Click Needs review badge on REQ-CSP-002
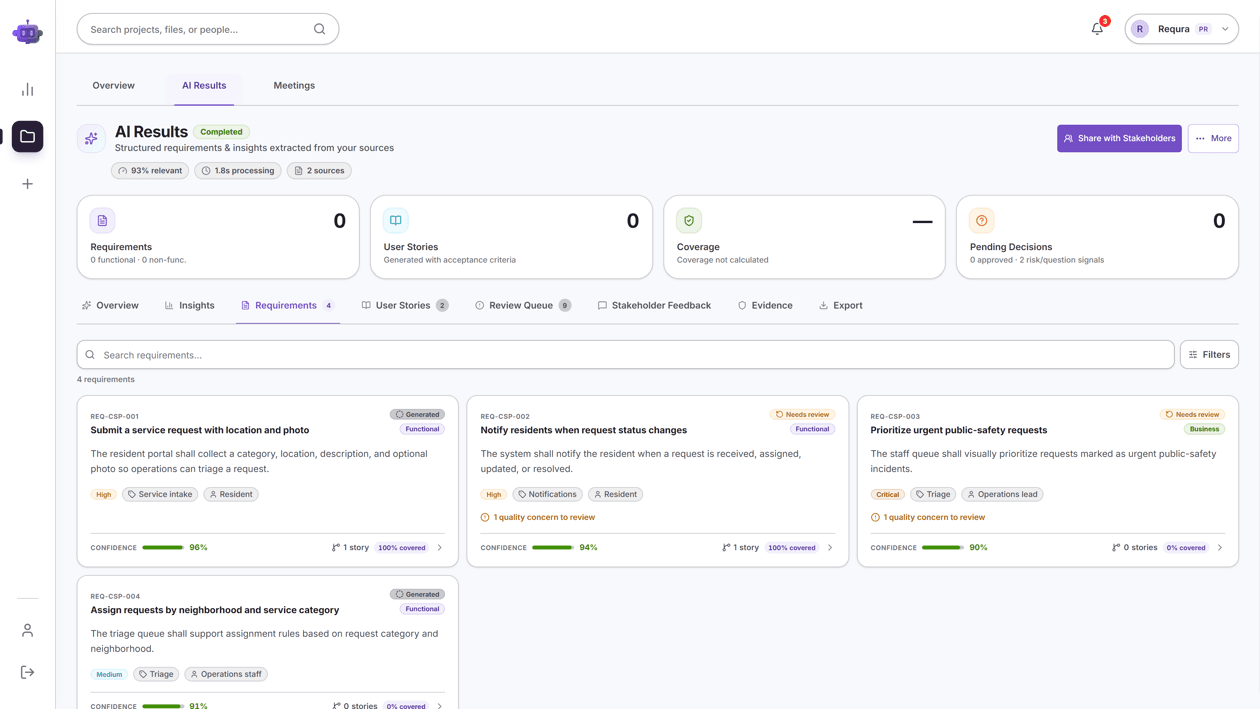Screen dimensions: 1260x709 point(802,414)
